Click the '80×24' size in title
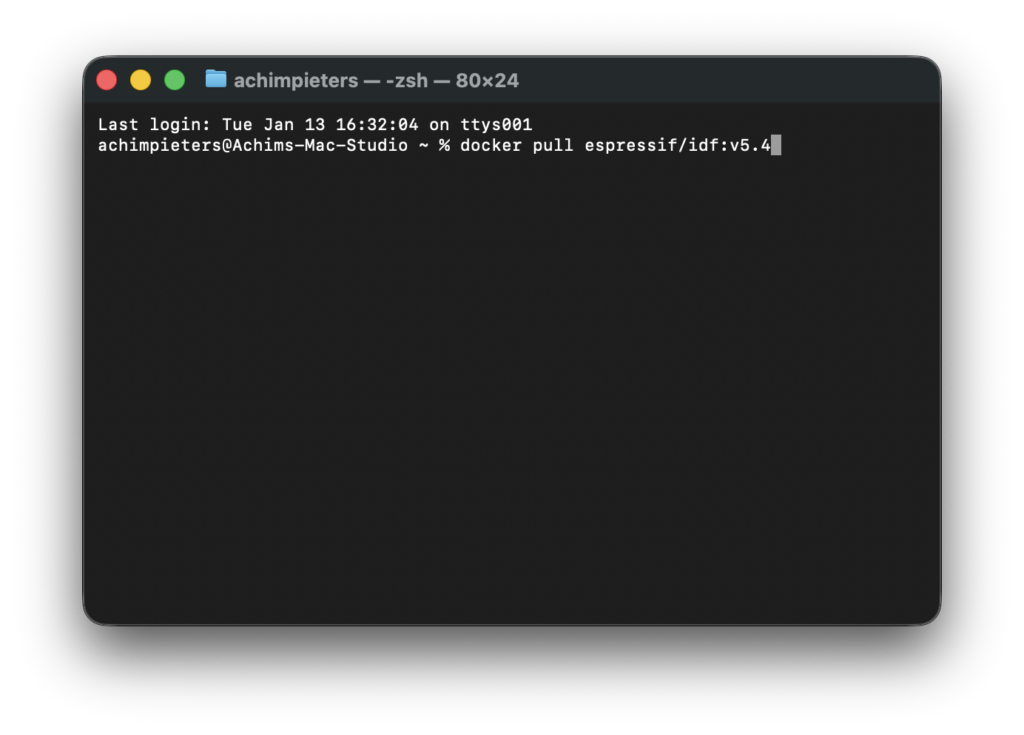 [487, 80]
